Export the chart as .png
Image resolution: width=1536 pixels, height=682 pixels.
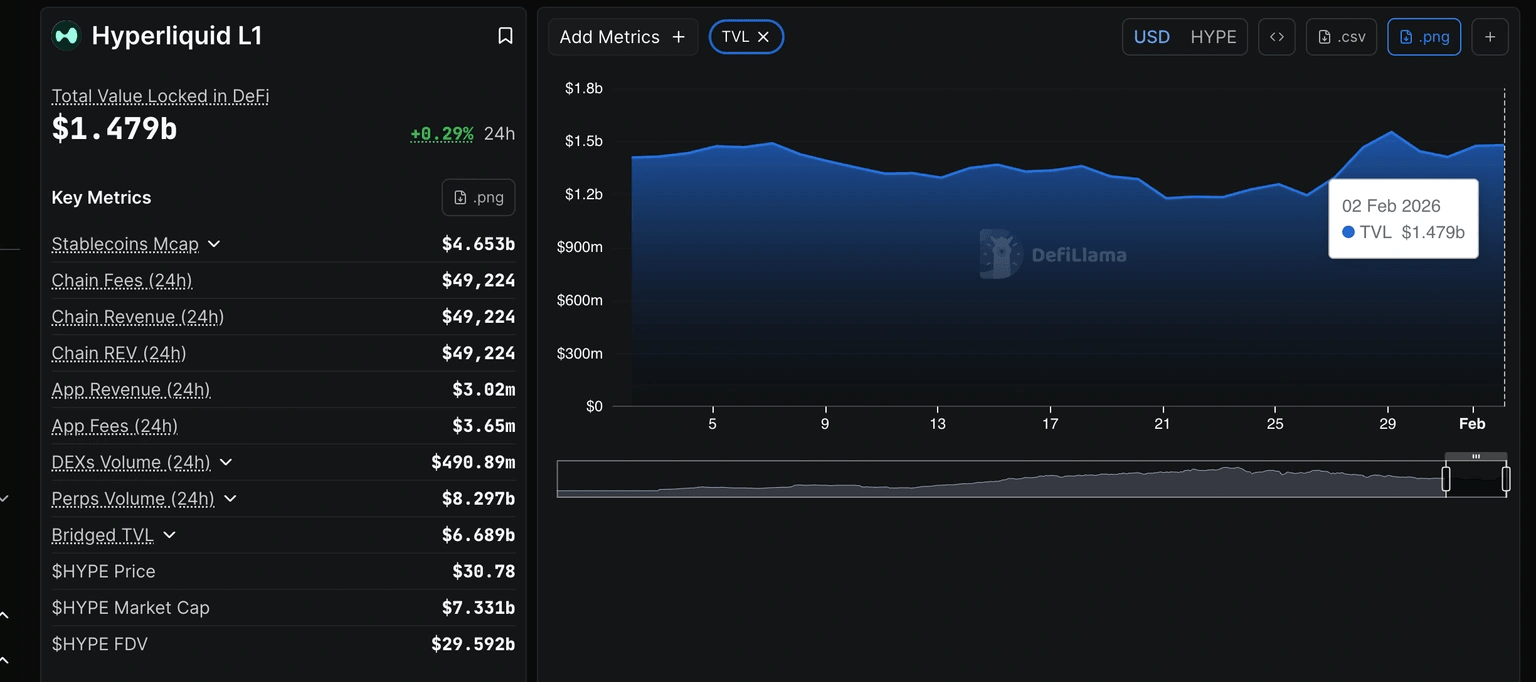(1424, 37)
